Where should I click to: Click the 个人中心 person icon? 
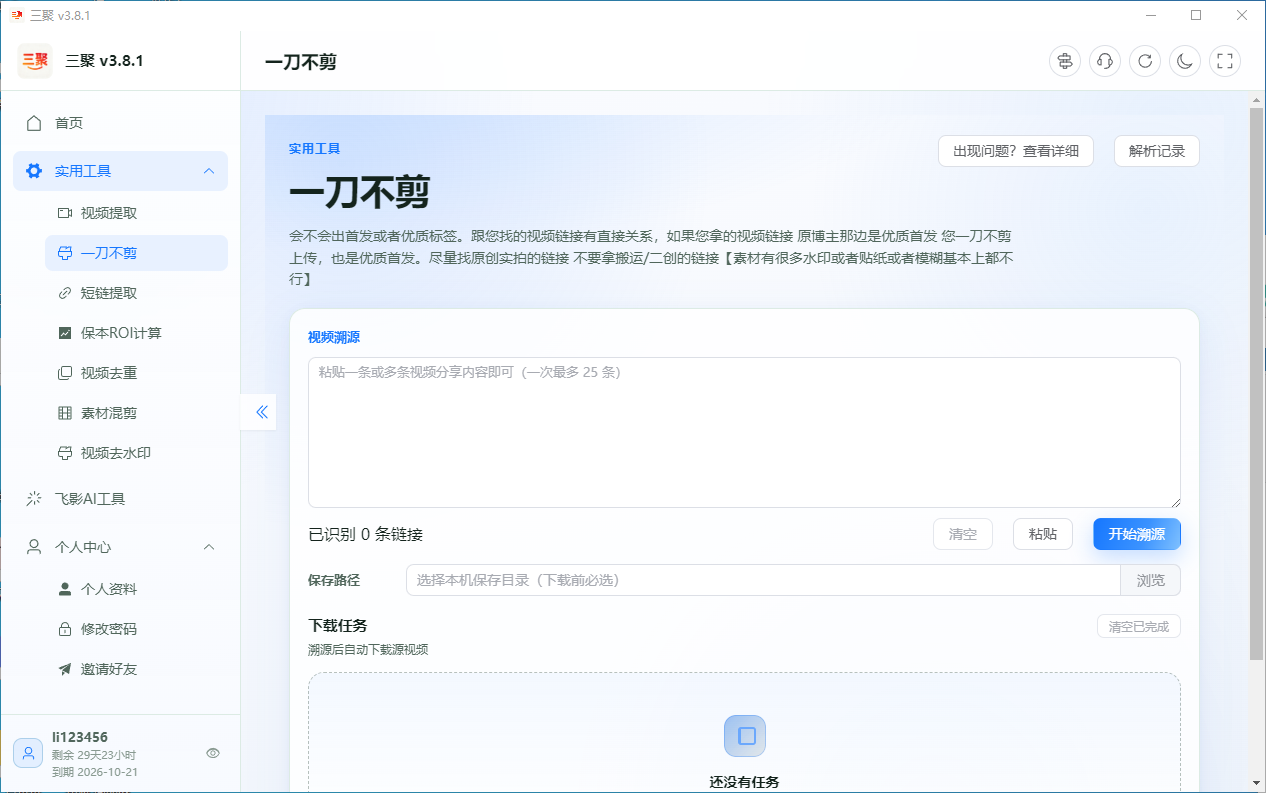(x=34, y=547)
